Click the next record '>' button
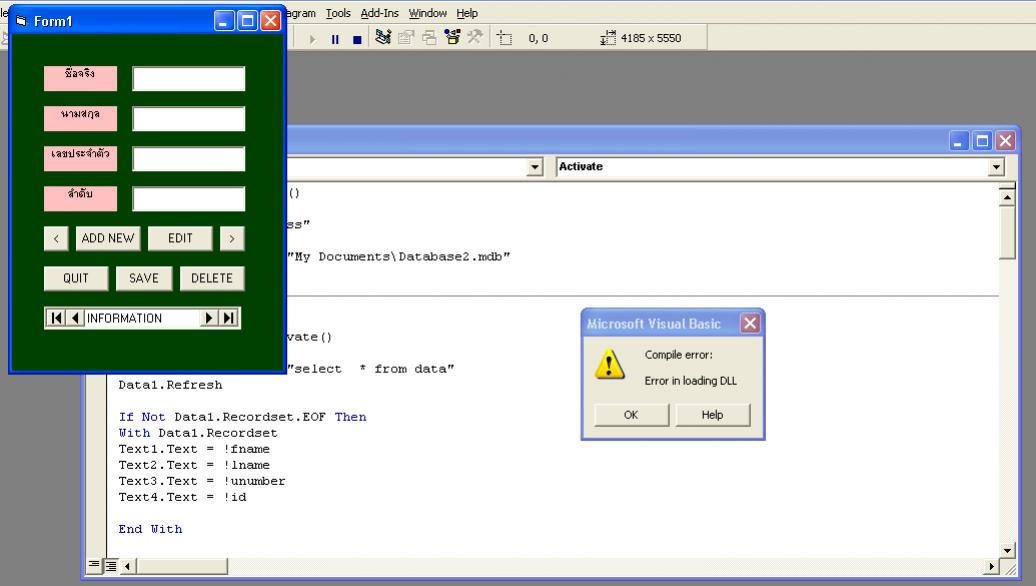This screenshot has width=1036, height=586. [x=232, y=238]
